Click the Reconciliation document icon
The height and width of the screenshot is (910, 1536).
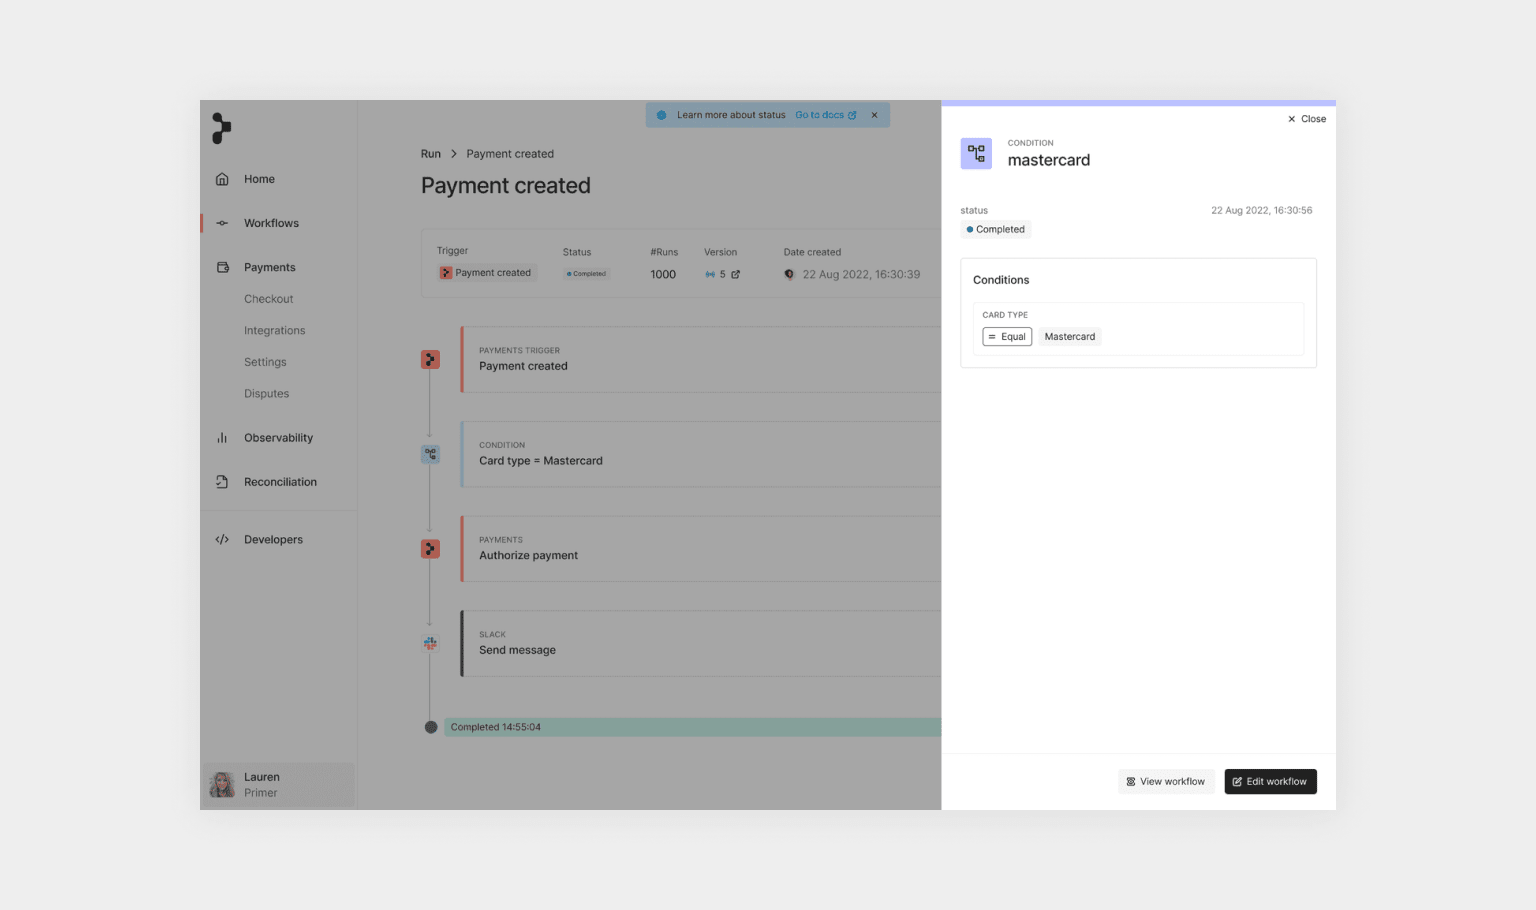222,482
